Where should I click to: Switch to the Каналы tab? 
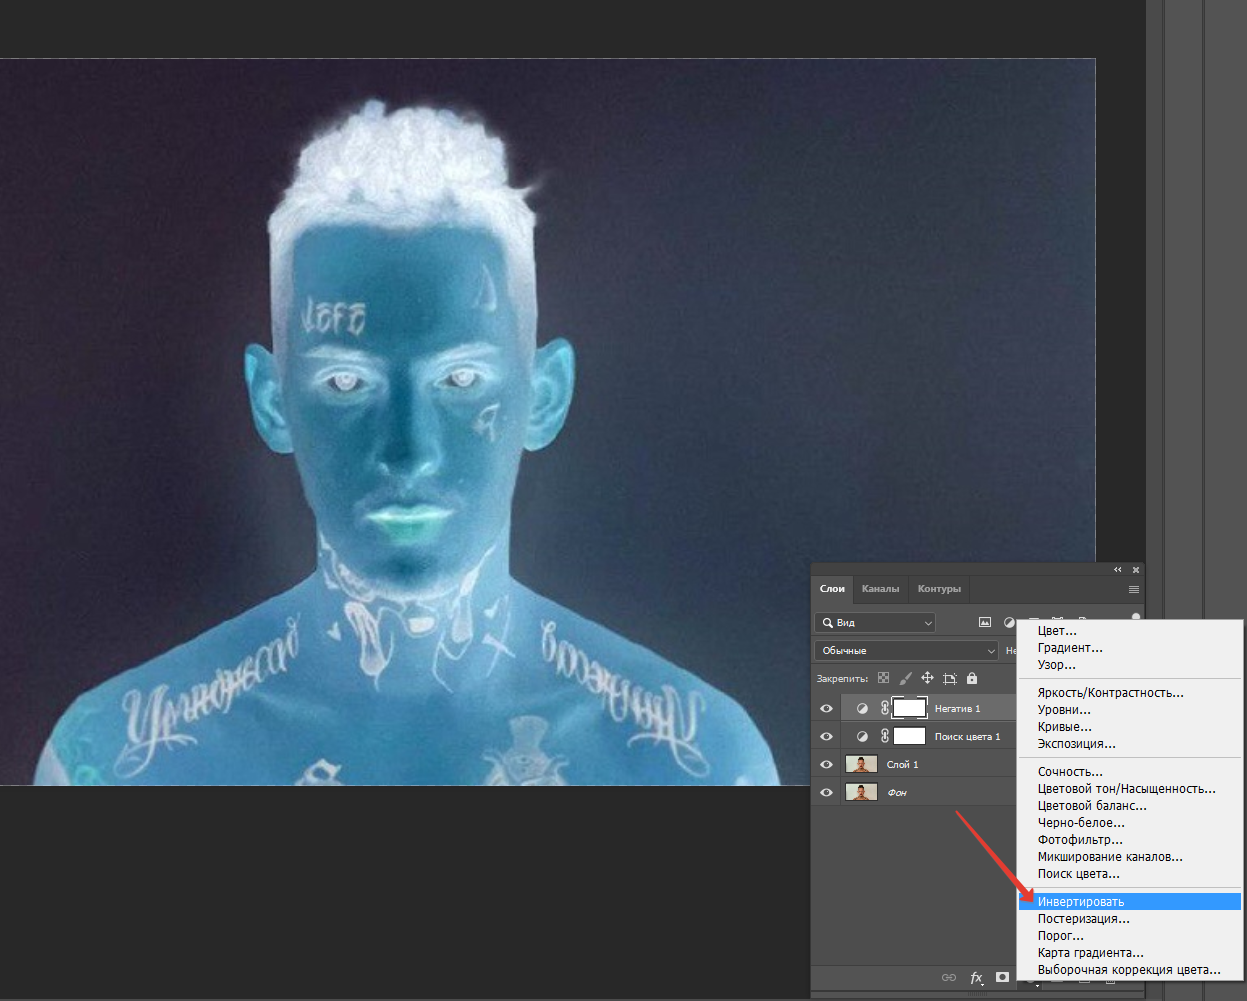coord(880,588)
